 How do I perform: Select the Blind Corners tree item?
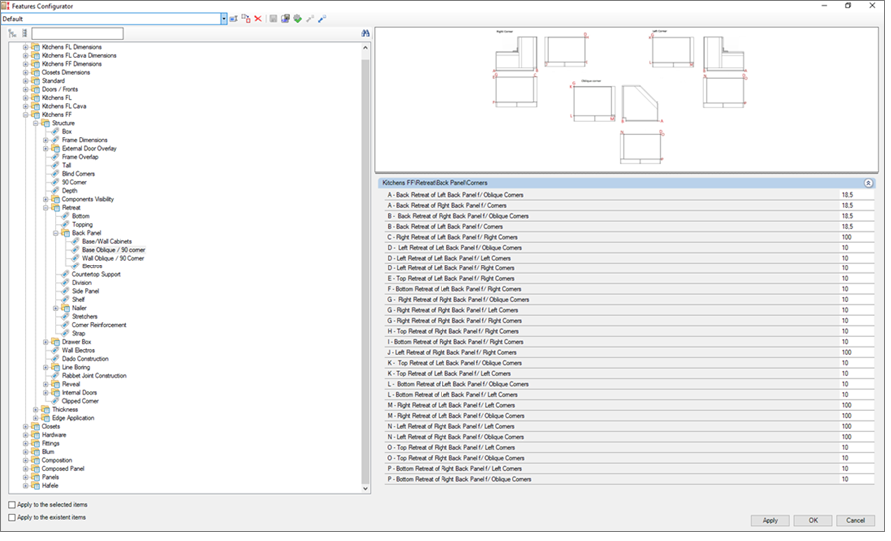pos(78,174)
